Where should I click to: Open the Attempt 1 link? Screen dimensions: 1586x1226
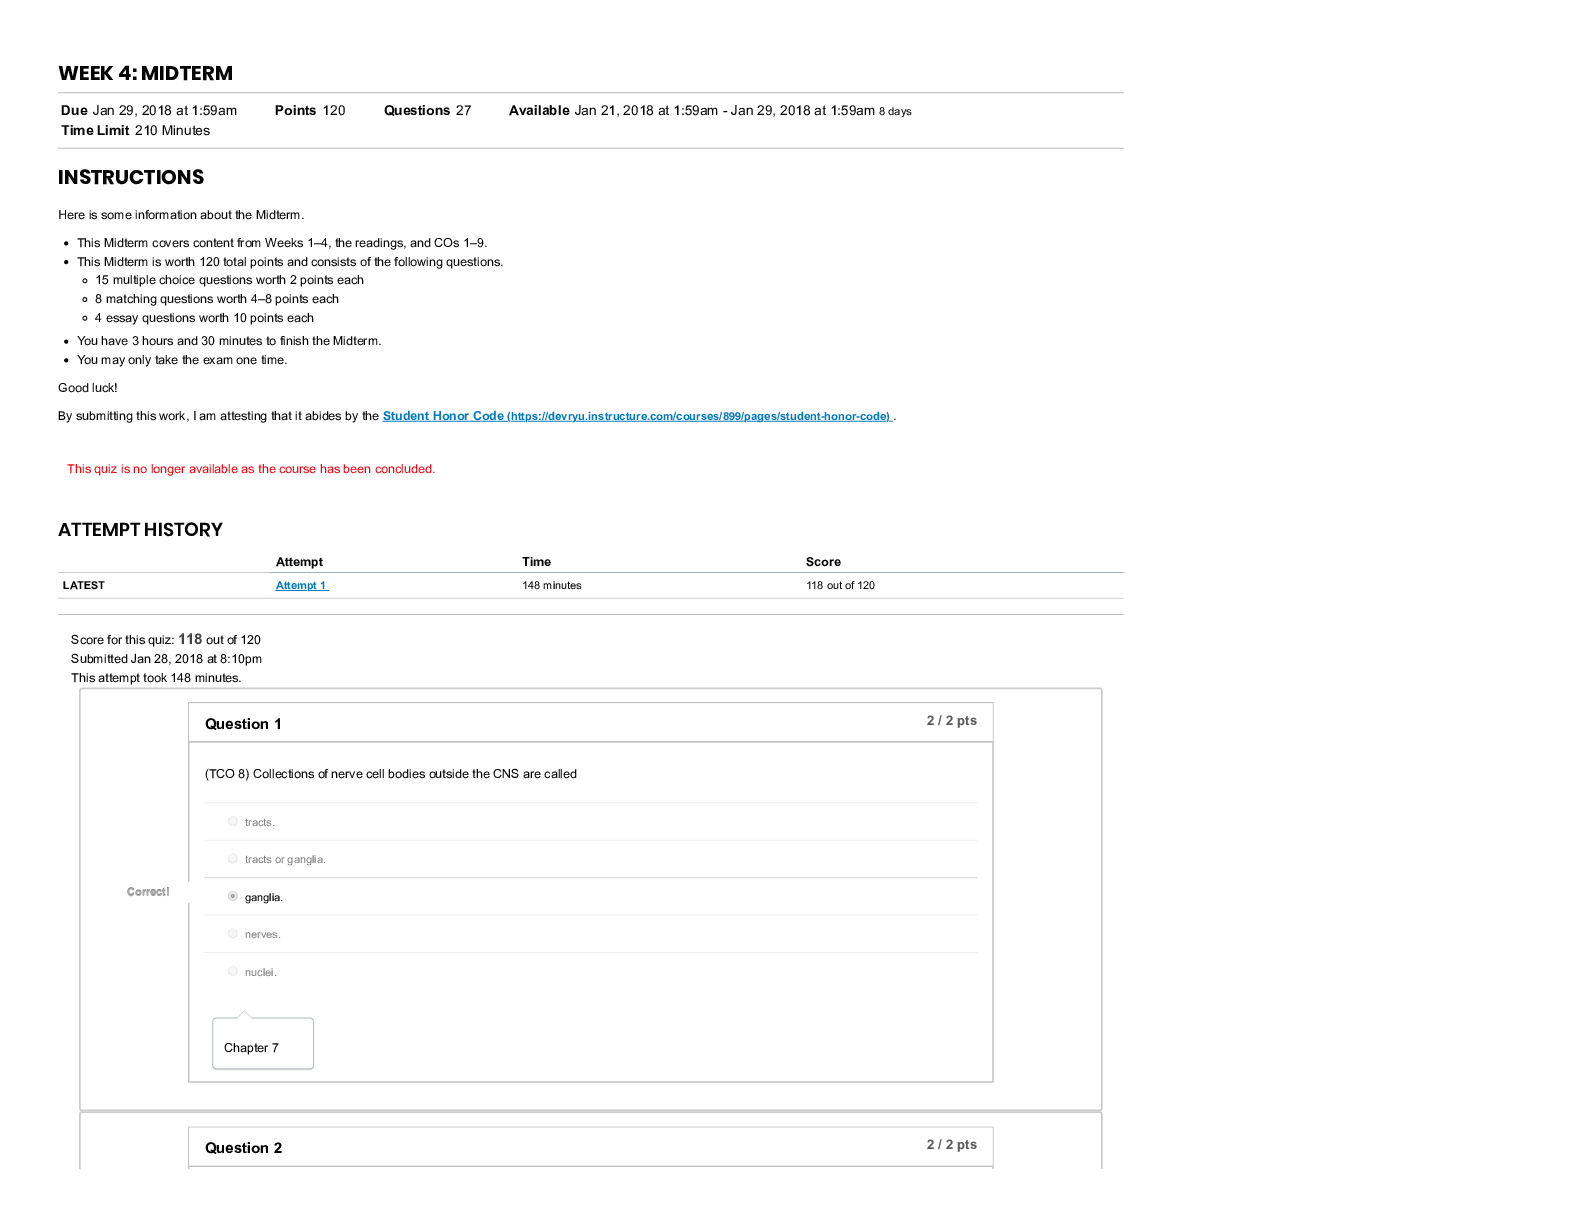coord(301,586)
